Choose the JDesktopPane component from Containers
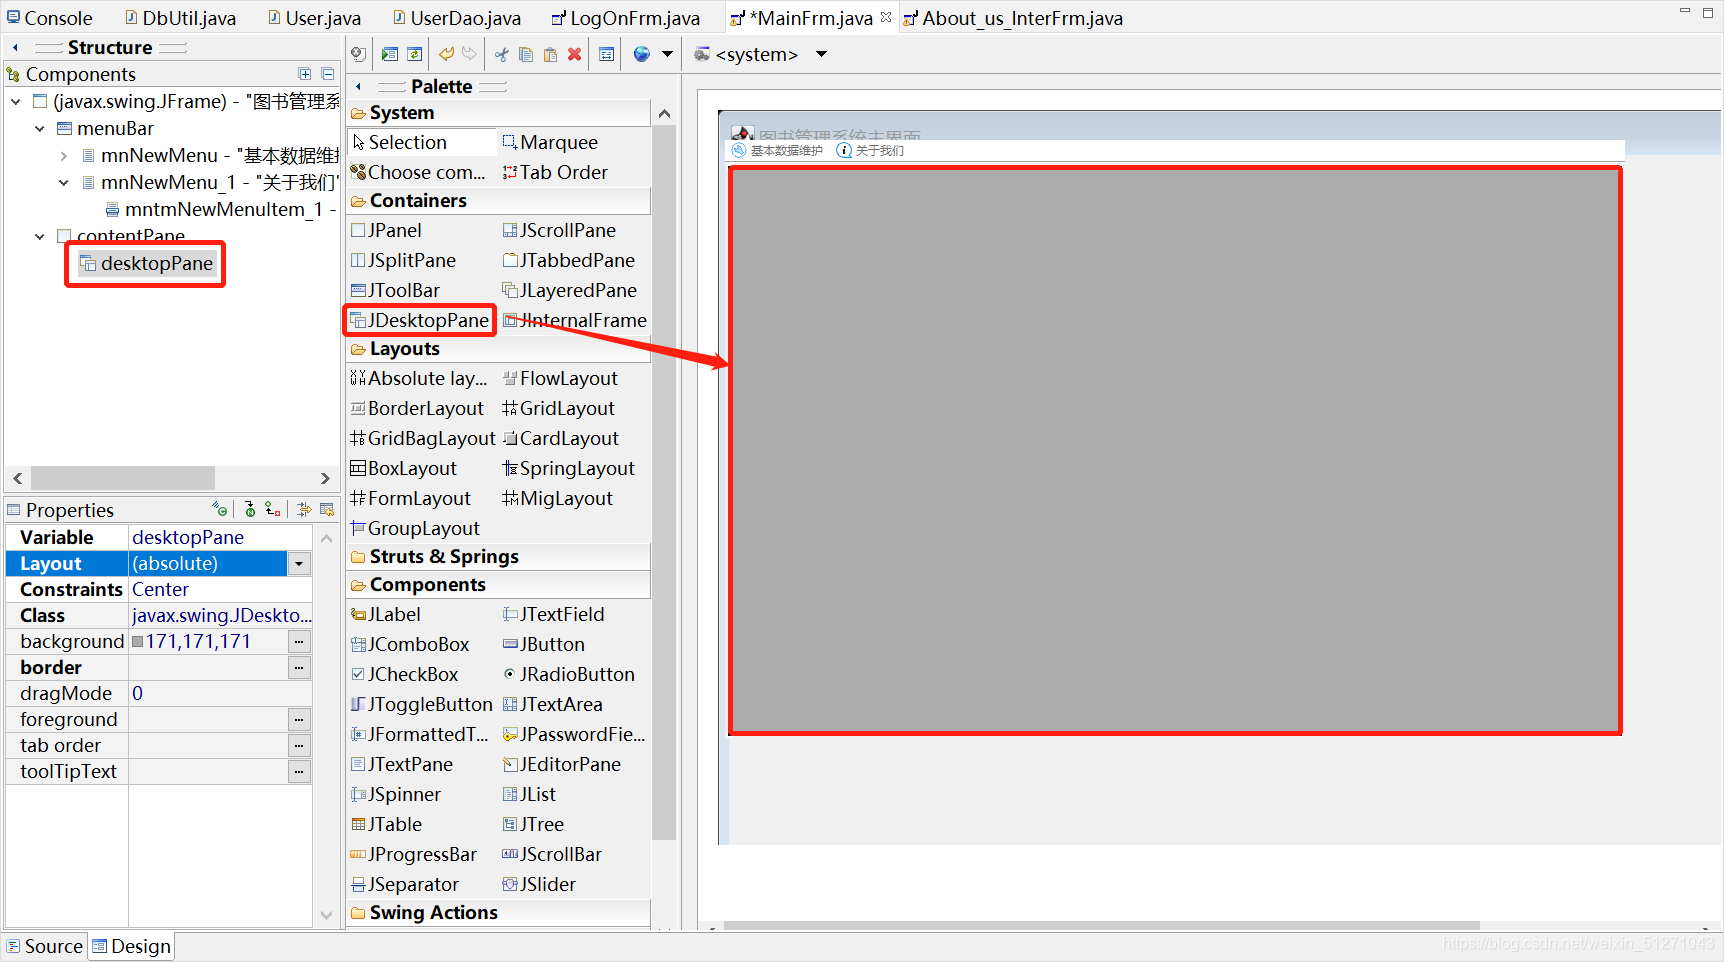 point(424,320)
